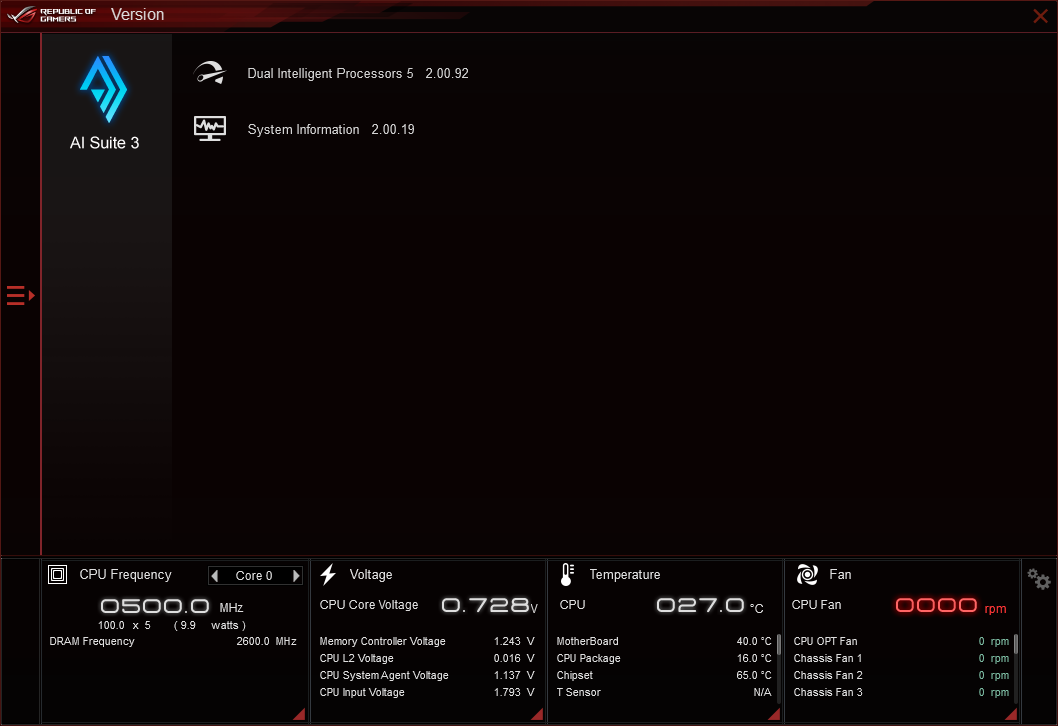Click System Information version entry

(331, 129)
